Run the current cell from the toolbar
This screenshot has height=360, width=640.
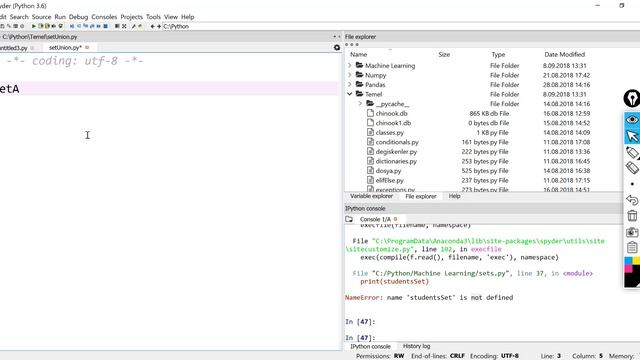(40, 26)
